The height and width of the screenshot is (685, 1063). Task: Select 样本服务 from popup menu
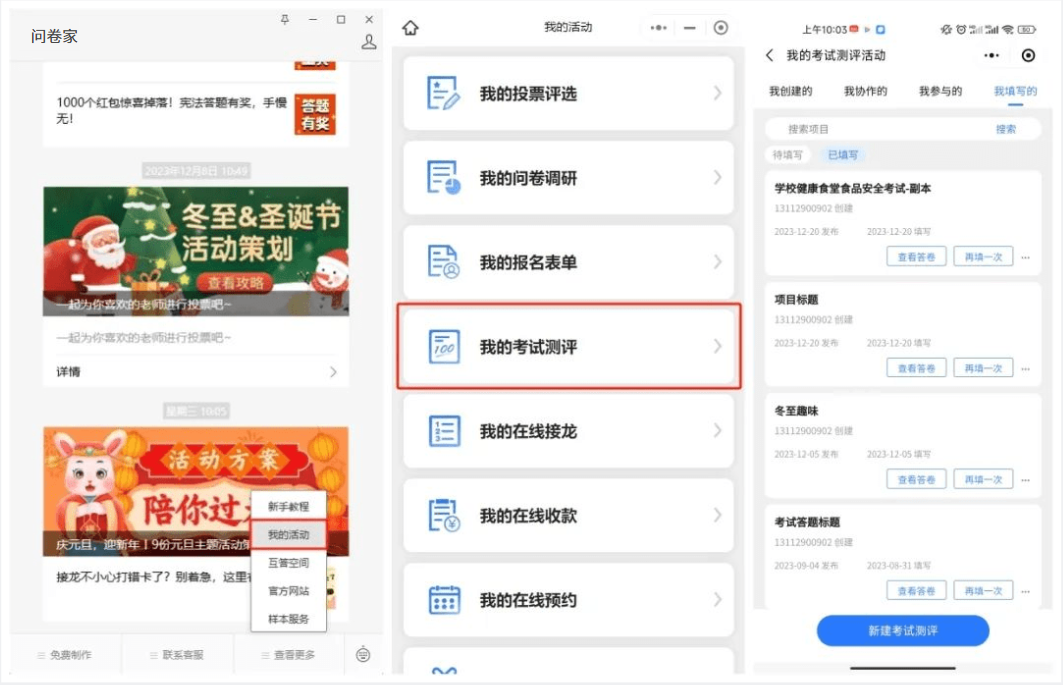pyautogui.click(x=289, y=619)
